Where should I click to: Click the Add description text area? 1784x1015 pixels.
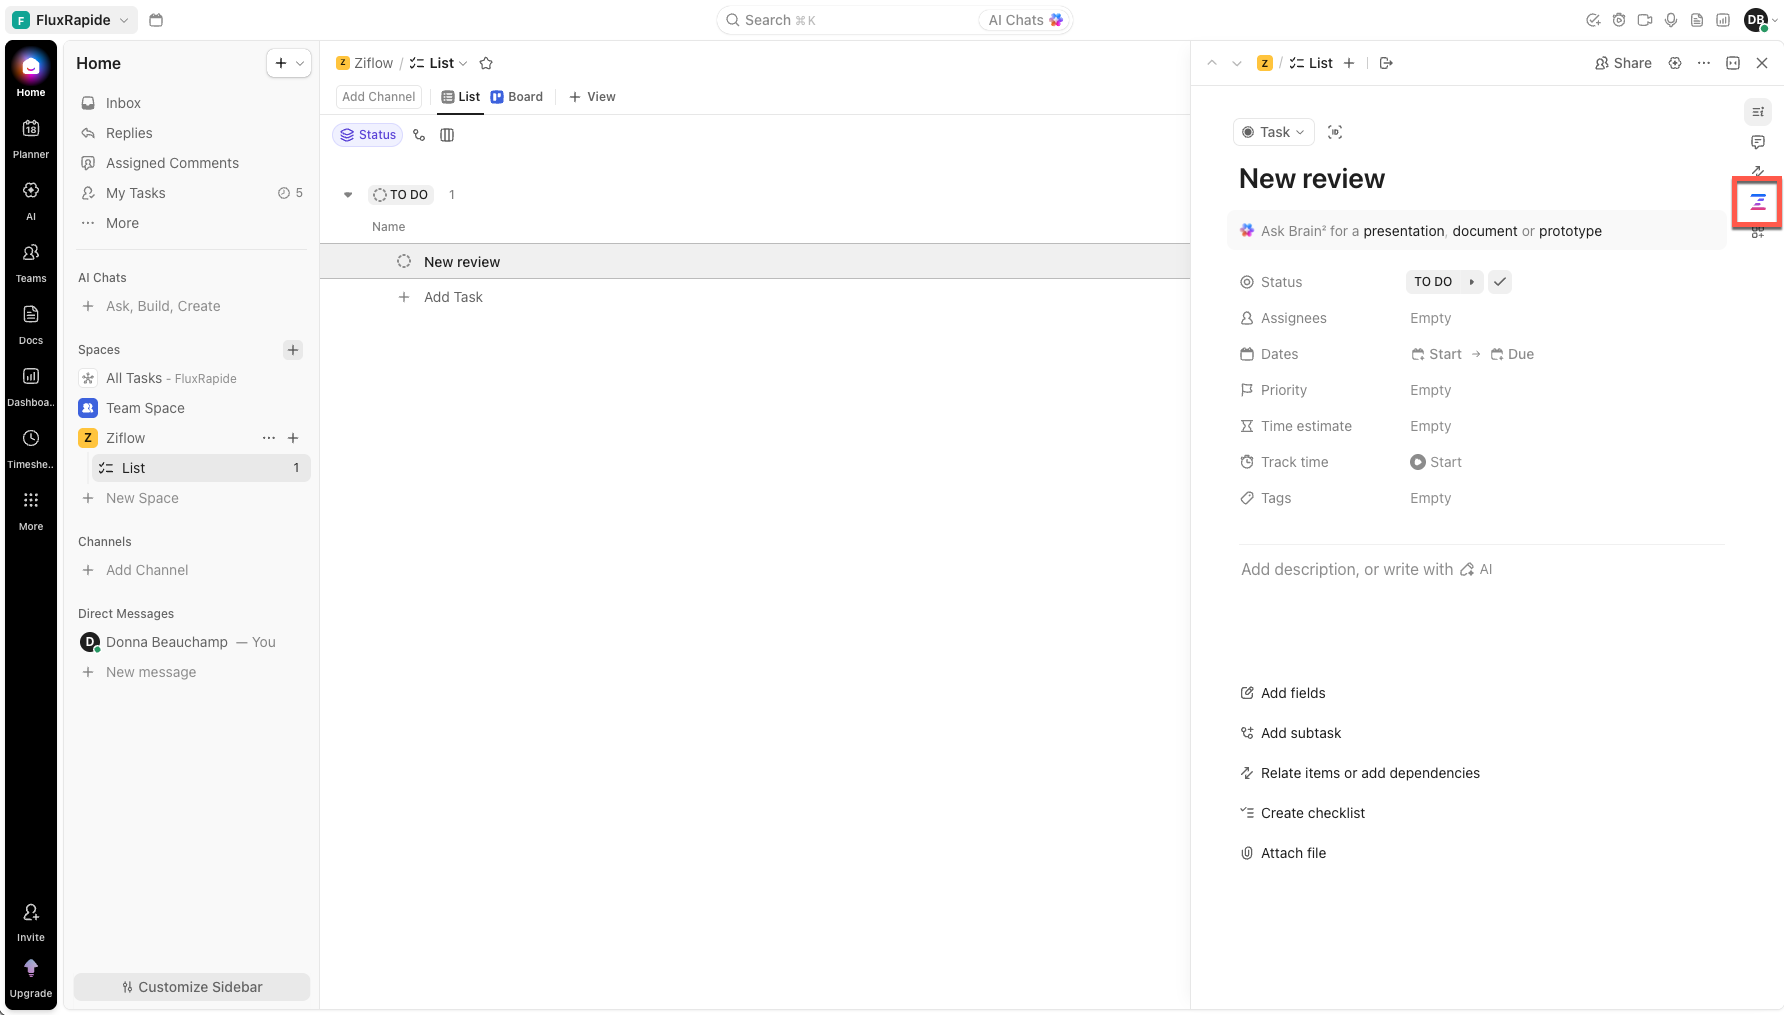pyautogui.click(x=1367, y=569)
